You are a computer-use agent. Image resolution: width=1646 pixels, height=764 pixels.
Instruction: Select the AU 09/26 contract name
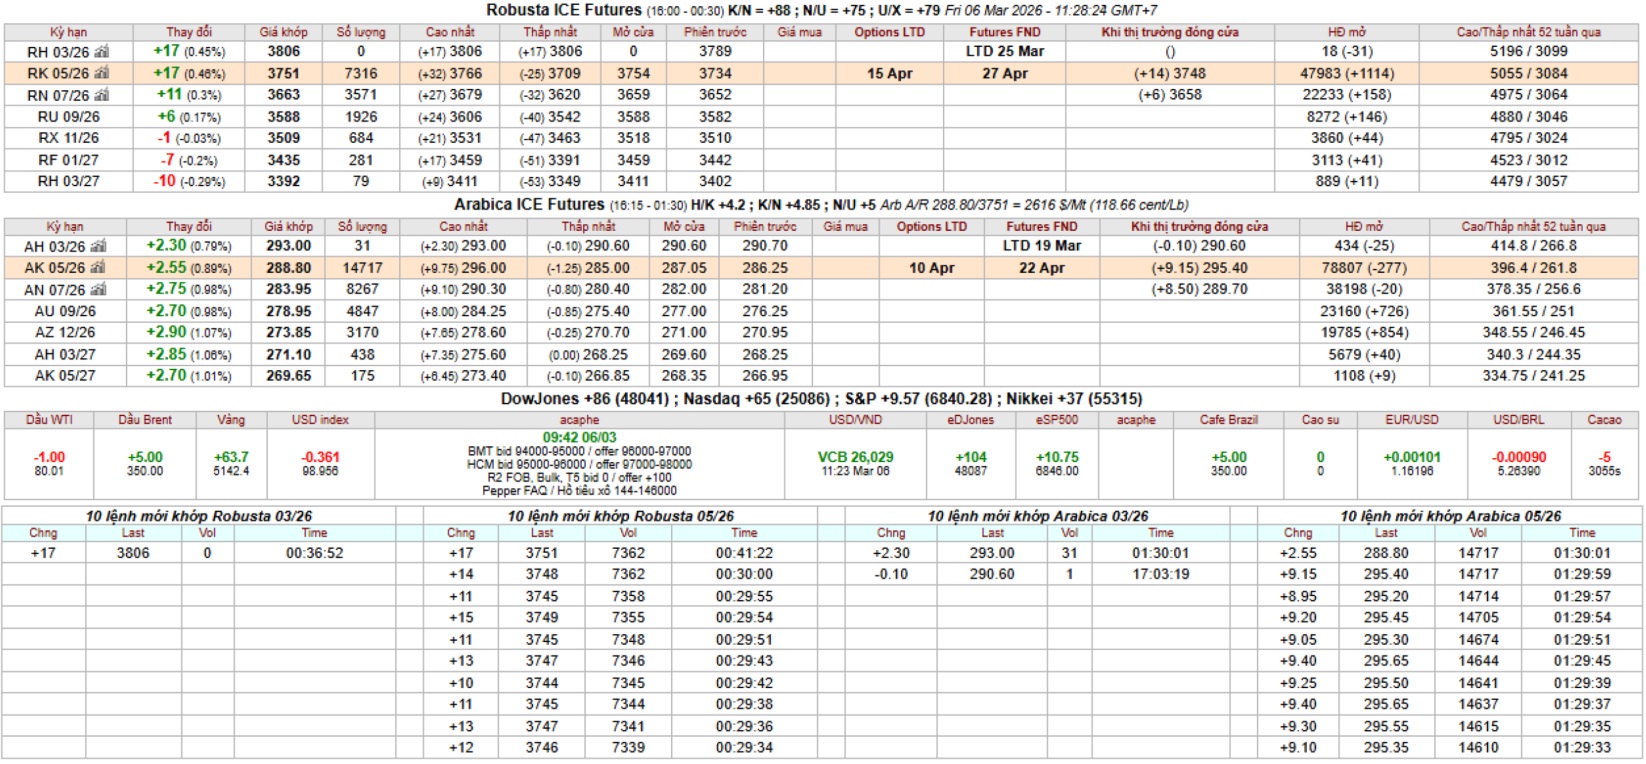point(65,311)
